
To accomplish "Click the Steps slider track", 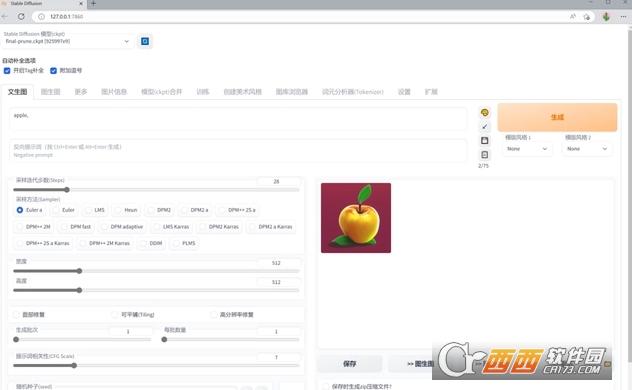I will [156, 190].
